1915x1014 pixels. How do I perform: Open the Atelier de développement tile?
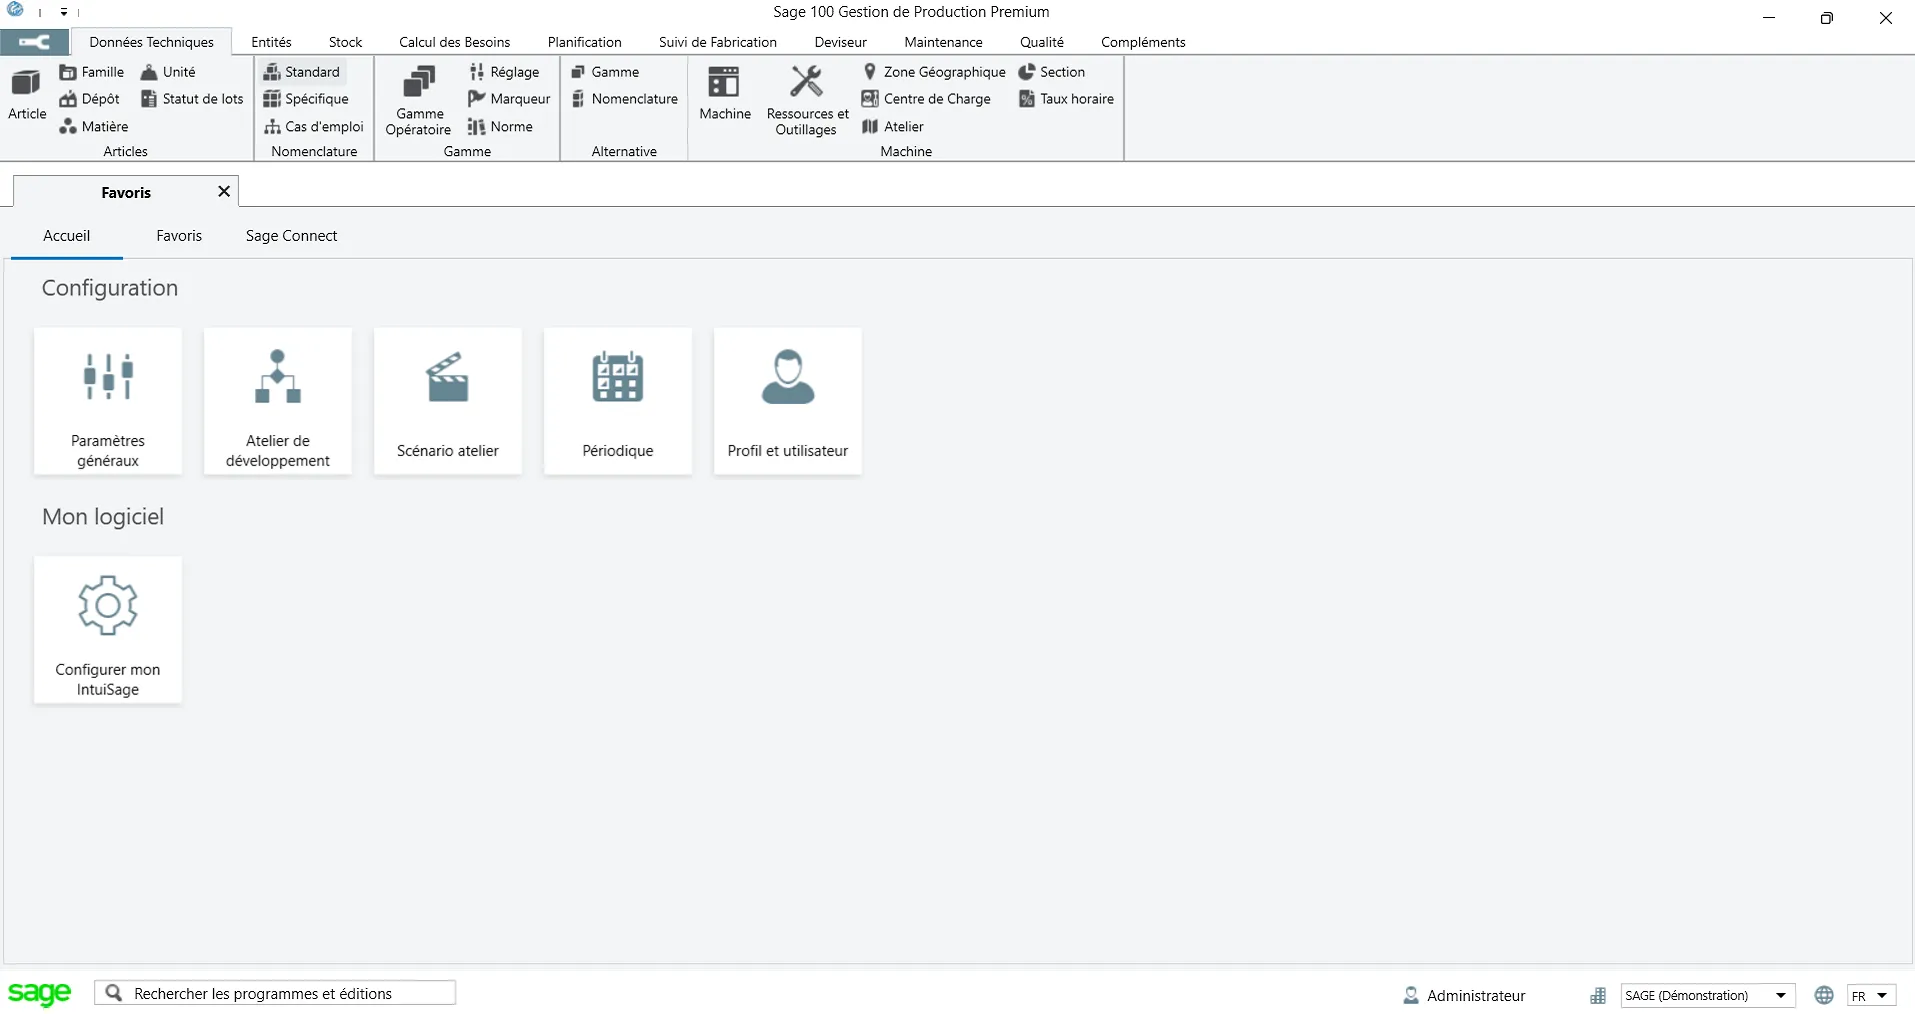[278, 401]
